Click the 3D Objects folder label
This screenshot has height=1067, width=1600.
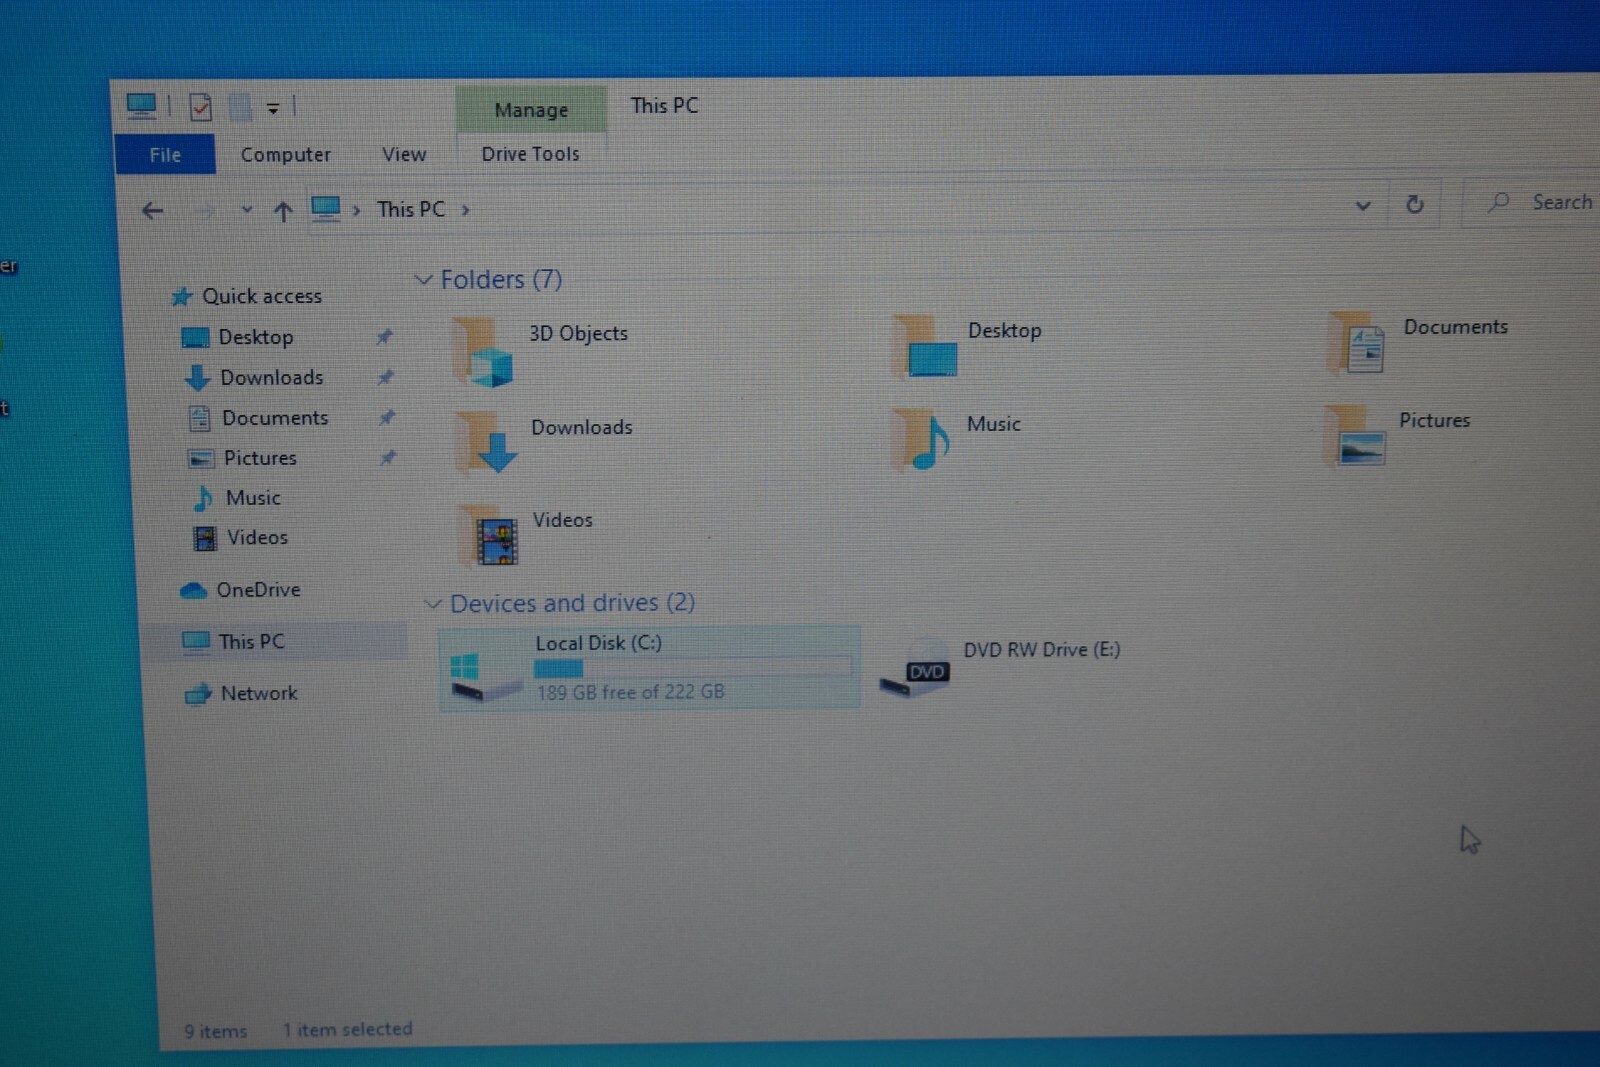pyautogui.click(x=578, y=333)
